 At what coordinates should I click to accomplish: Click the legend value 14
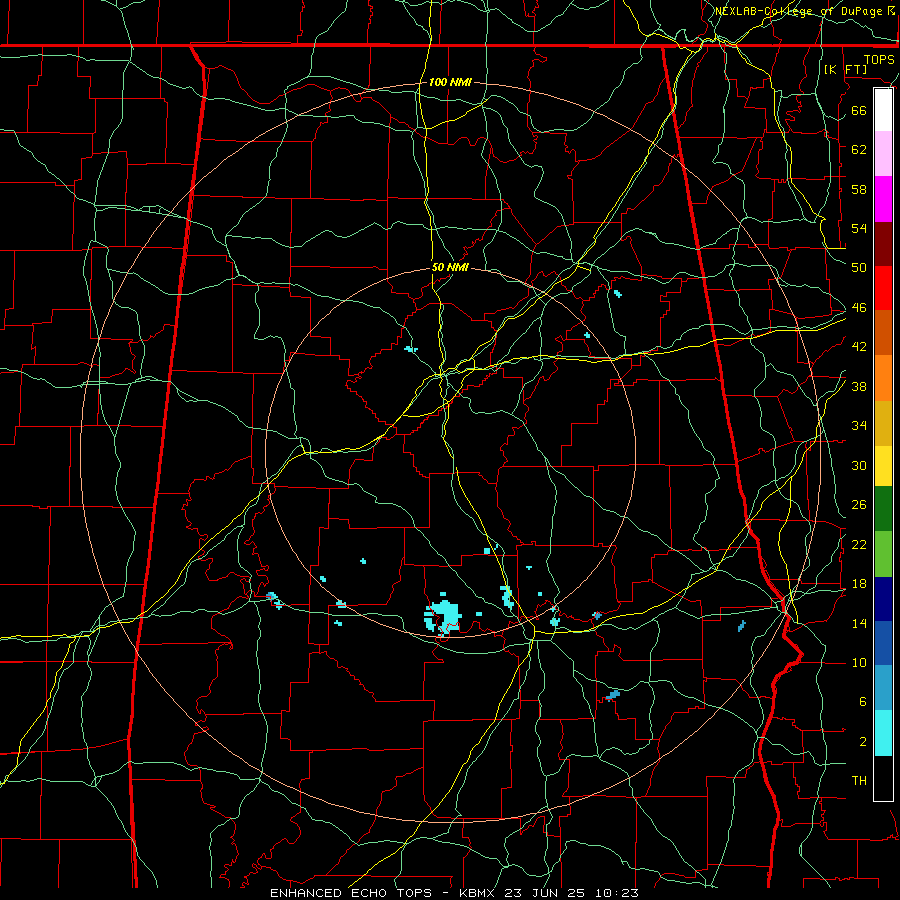tap(859, 623)
